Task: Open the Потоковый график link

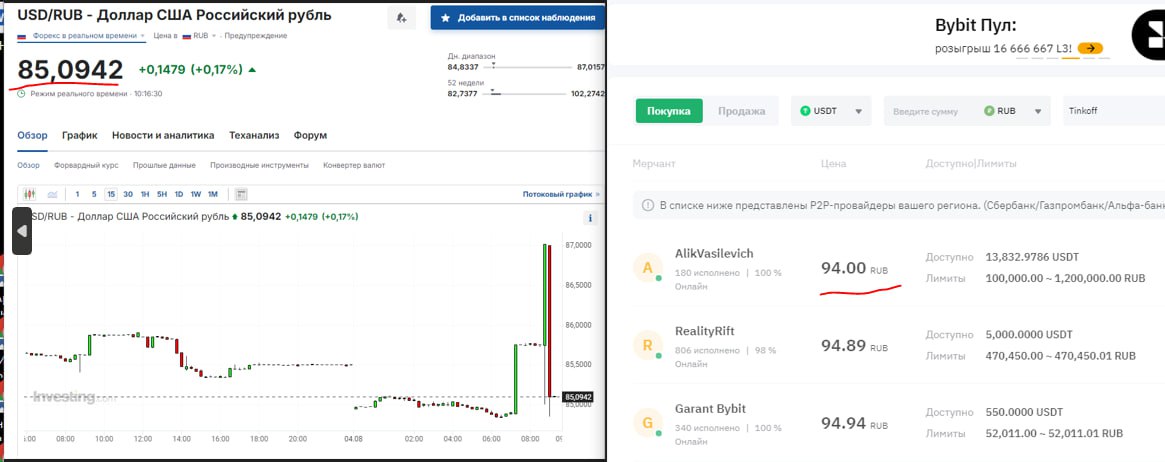Action: (561, 194)
